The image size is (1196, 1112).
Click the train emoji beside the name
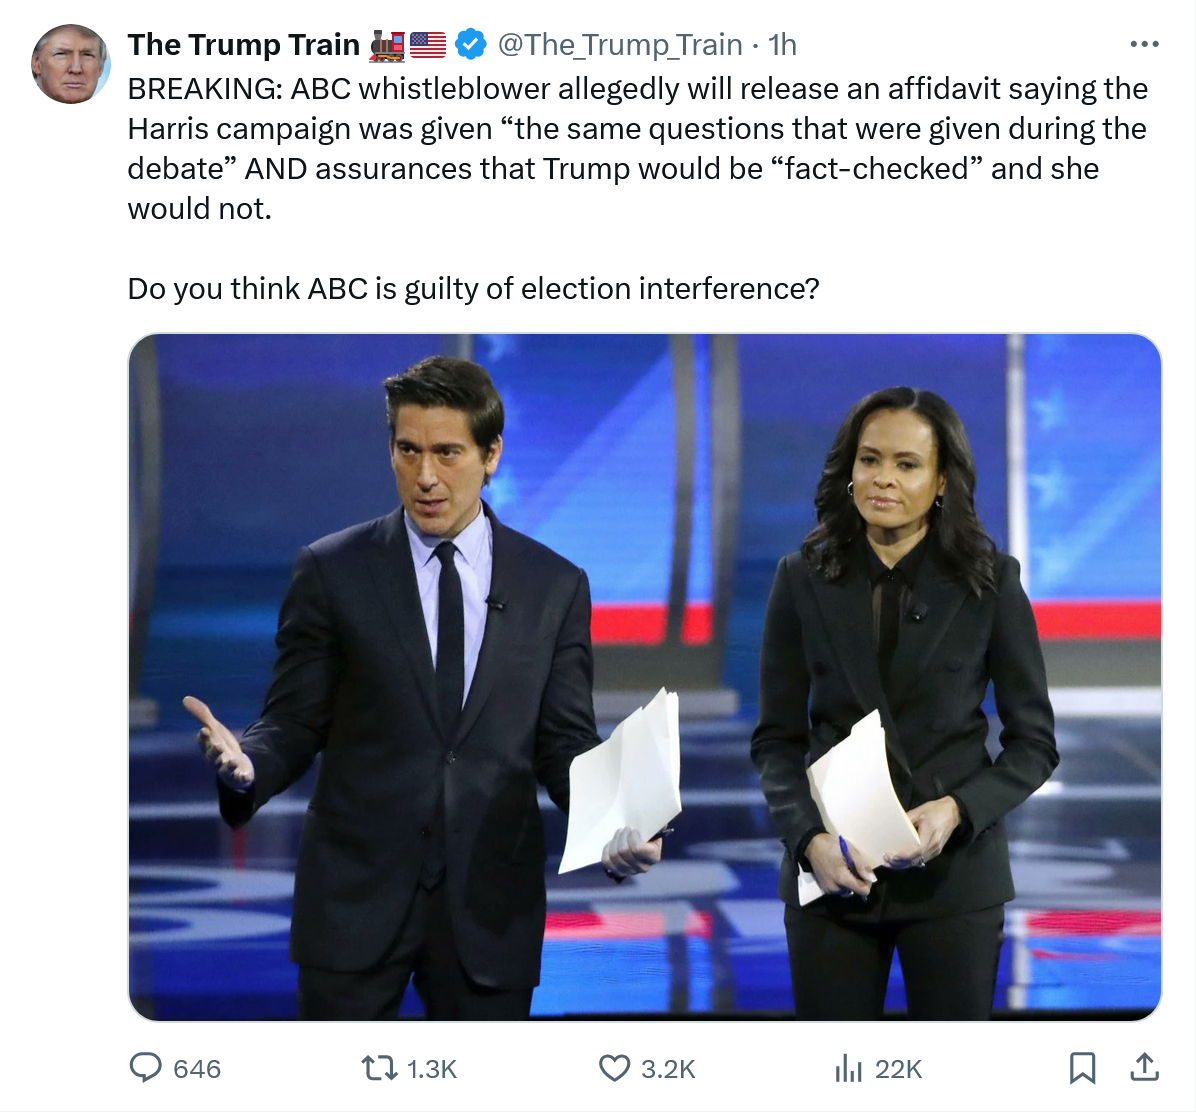[x=387, y=45]
